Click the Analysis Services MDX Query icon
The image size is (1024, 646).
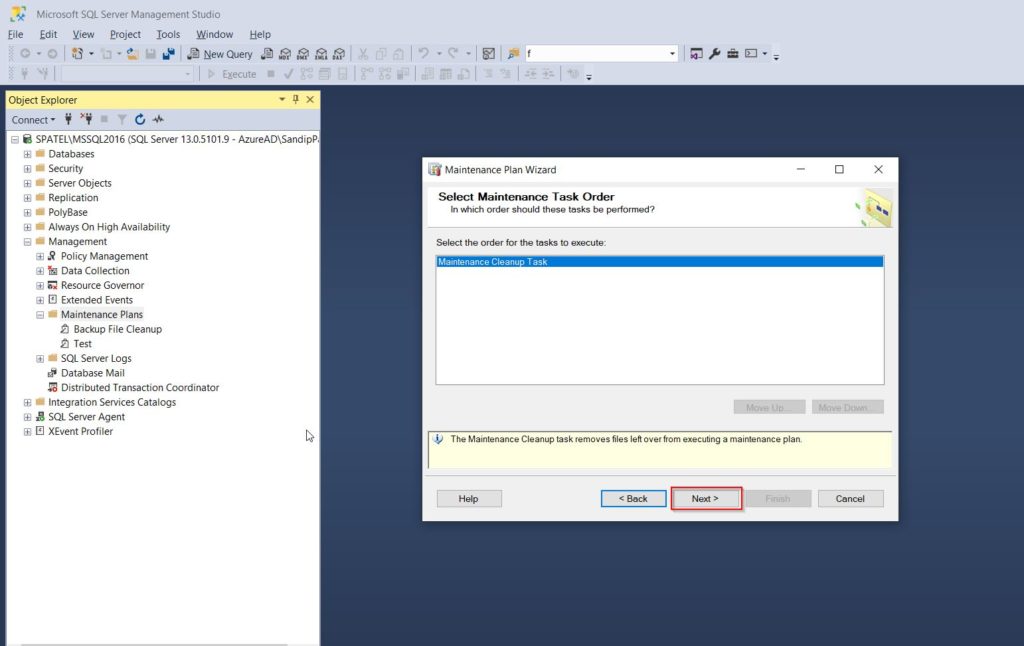click(285, 54)
